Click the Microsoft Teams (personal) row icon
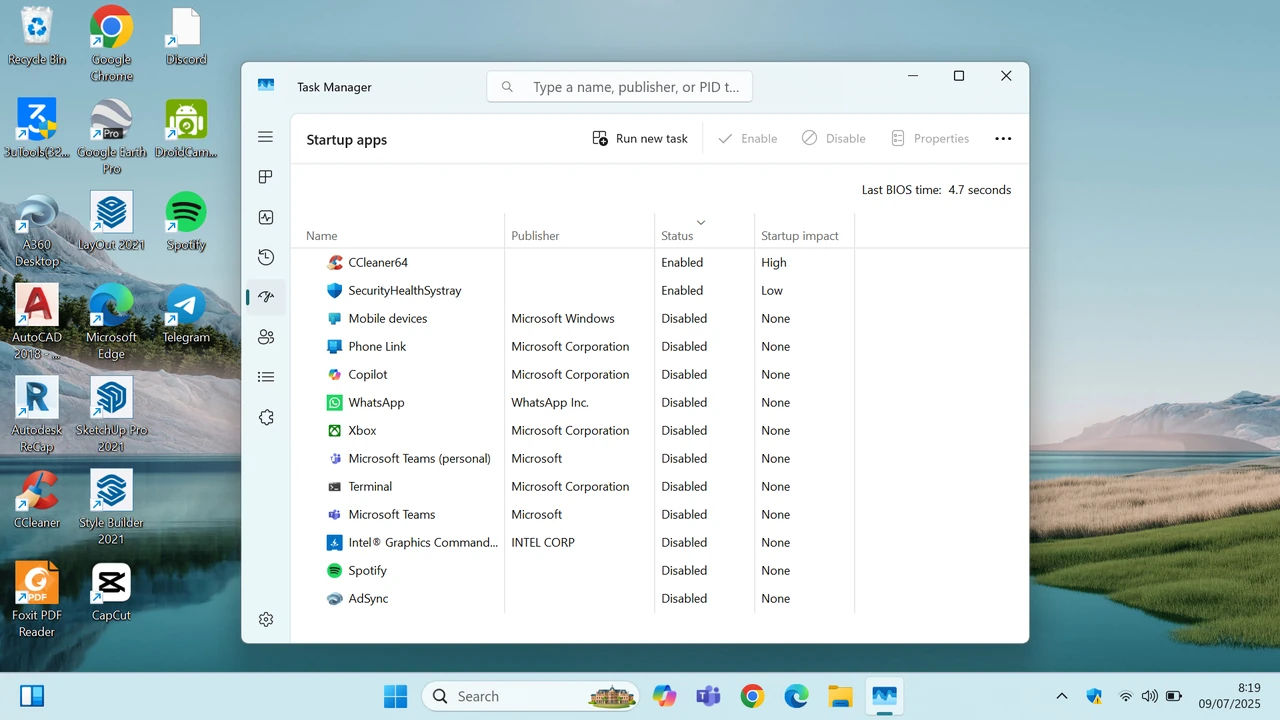Screen dimensions: 1280x720 click(335, 459)
